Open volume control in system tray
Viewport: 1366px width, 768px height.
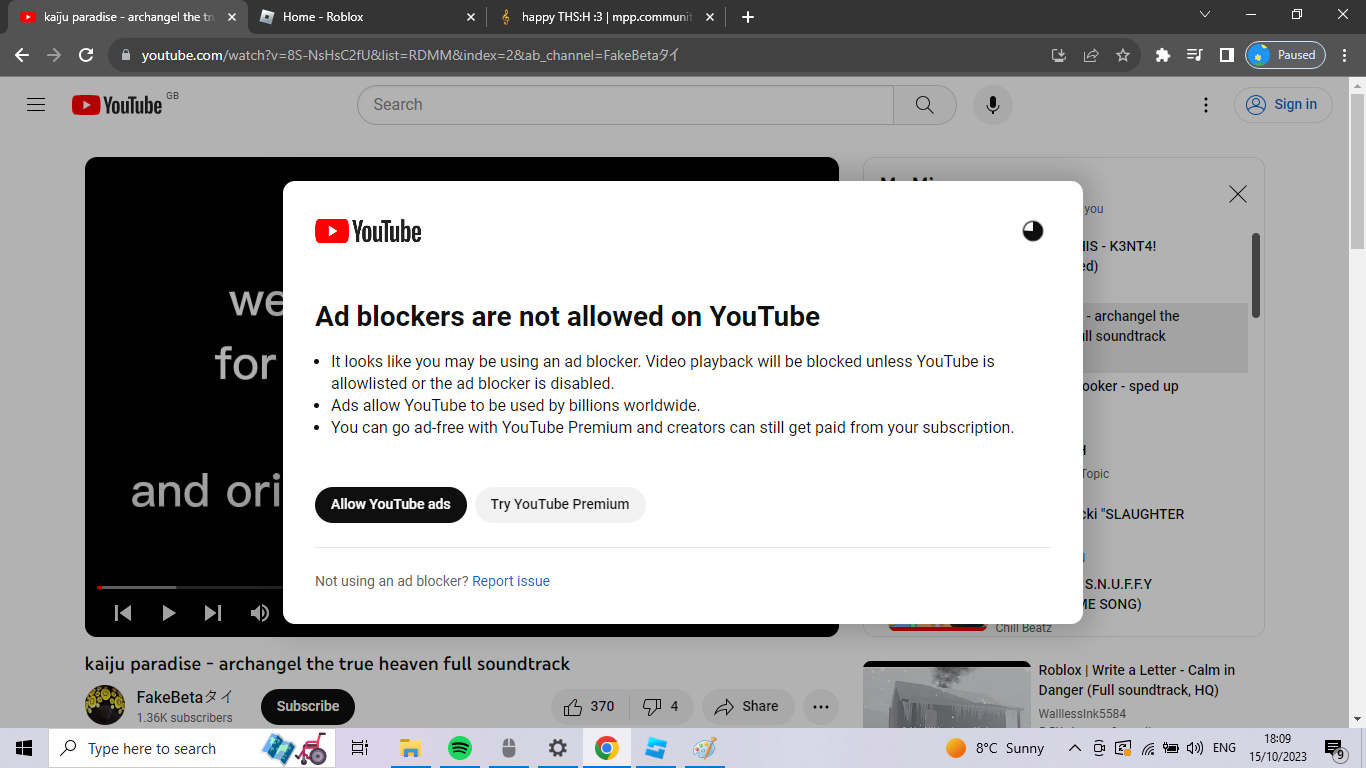[x=1194, y=748]
